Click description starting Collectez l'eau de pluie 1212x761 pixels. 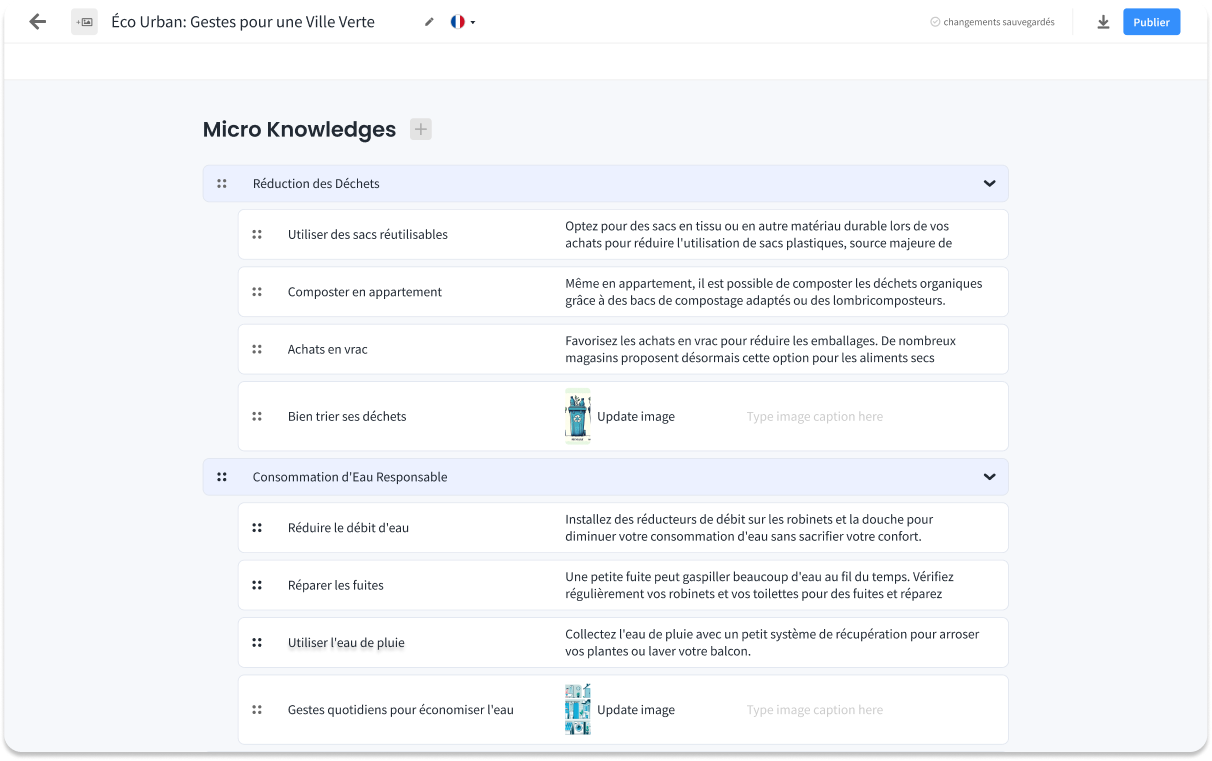[772, 643]
